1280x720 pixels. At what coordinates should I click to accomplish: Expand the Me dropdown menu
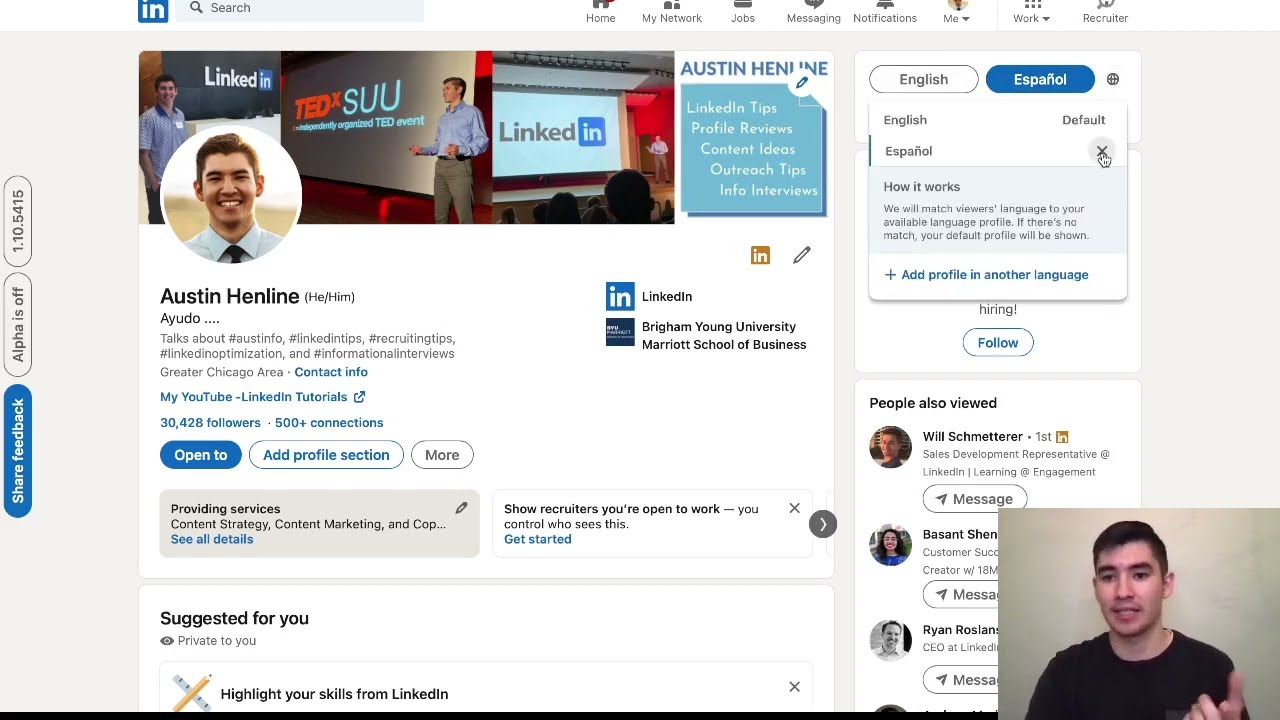point(957,12)
